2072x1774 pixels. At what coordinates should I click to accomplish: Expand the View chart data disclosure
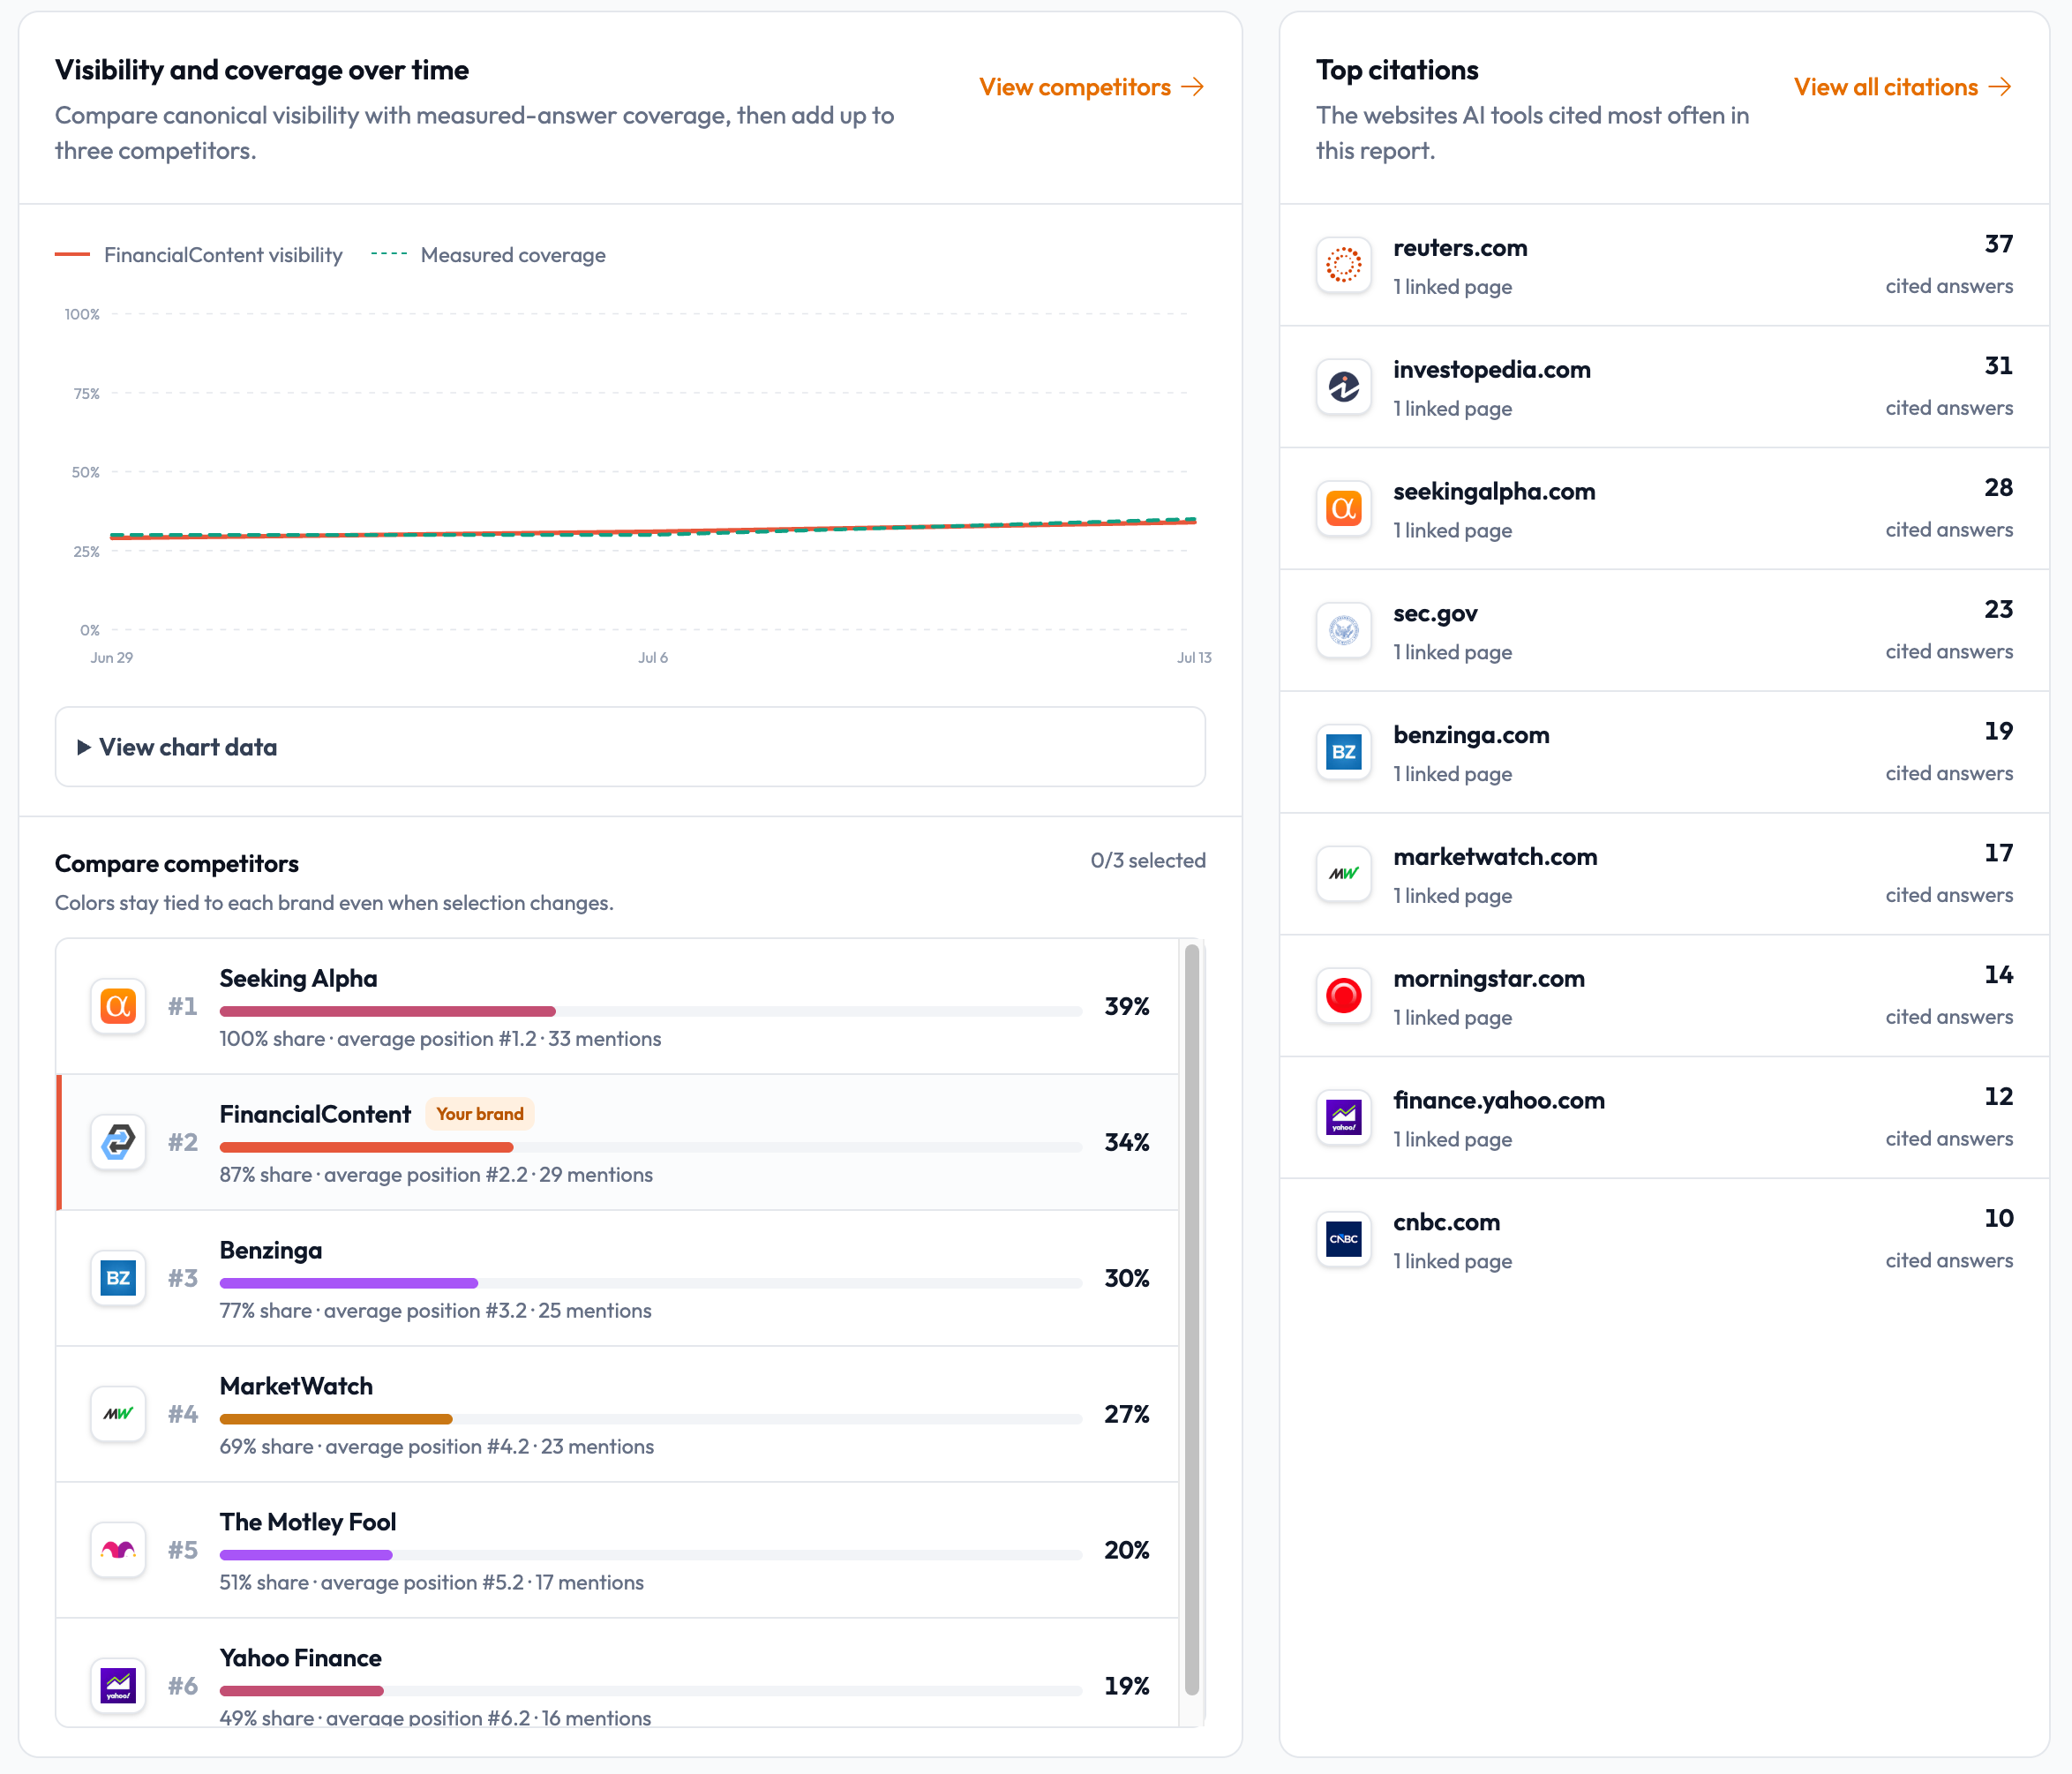point(630,747)
